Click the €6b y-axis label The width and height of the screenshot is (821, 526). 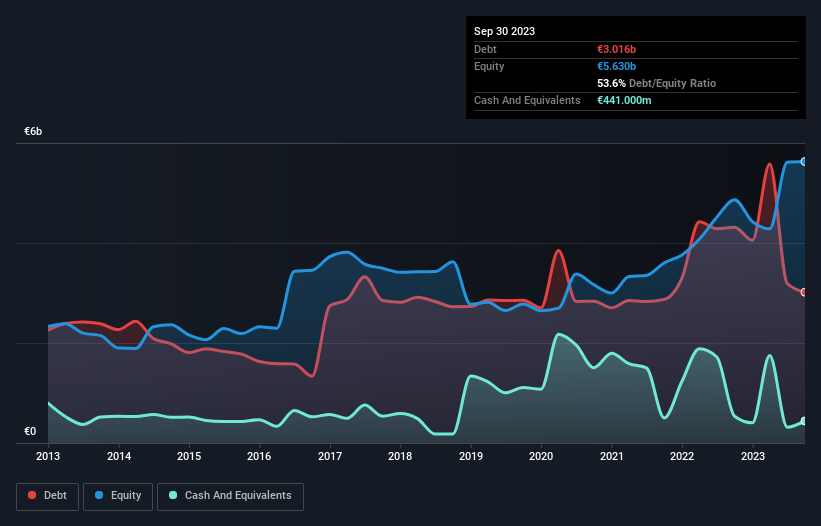33,131
